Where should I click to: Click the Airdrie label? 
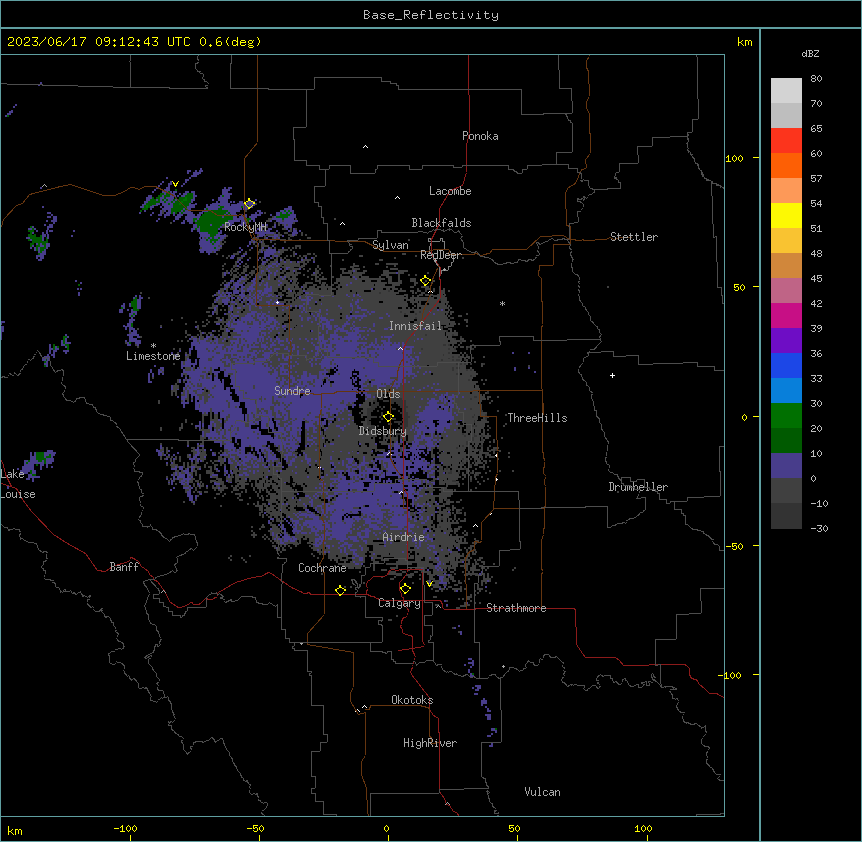click(403, 537)
